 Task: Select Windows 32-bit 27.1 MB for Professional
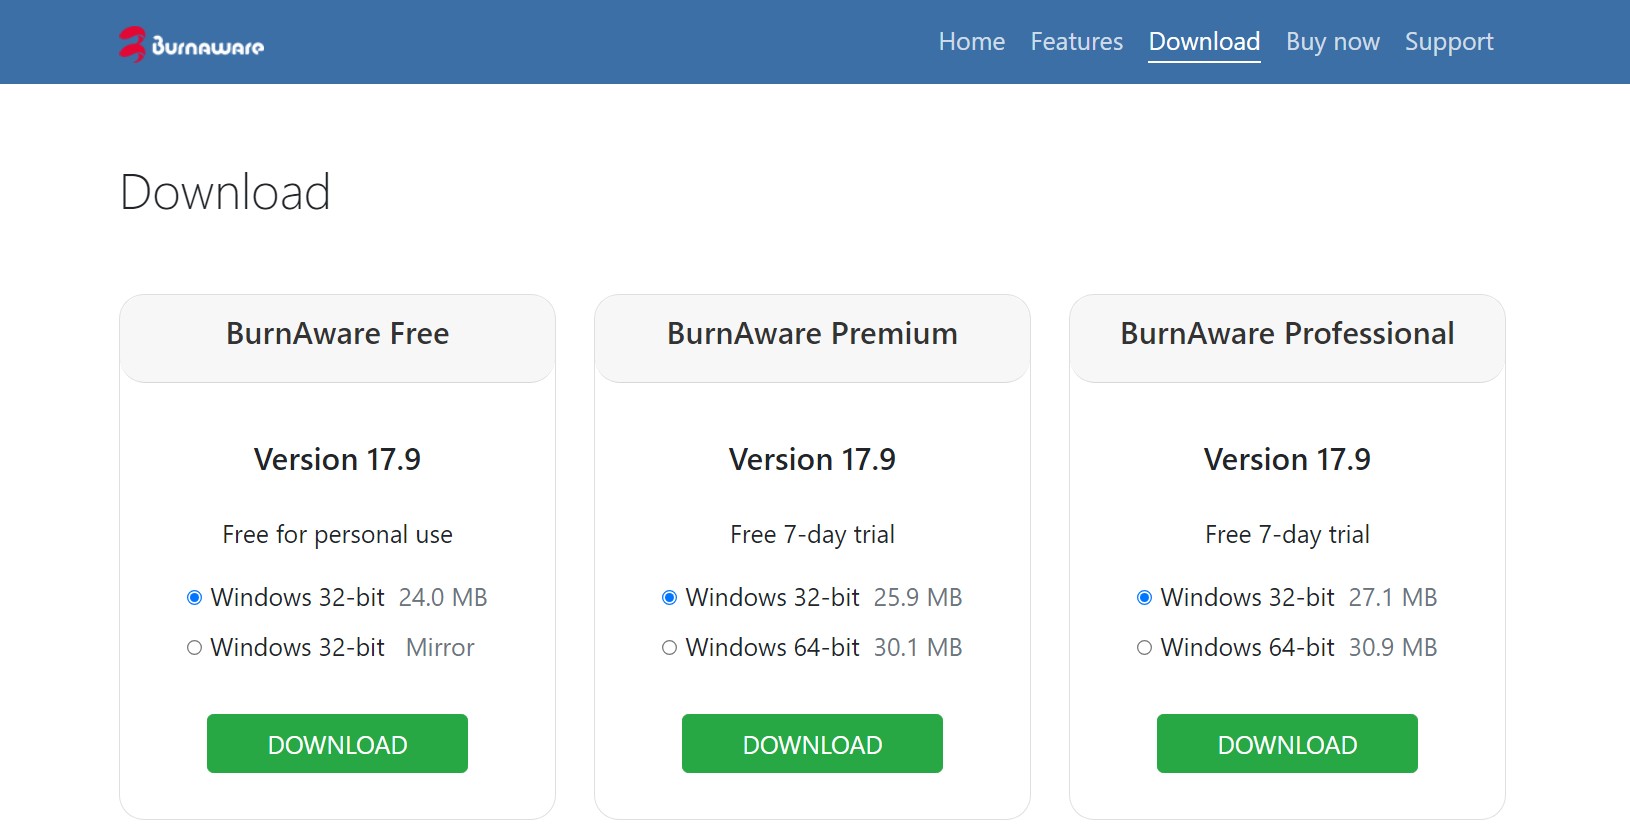pos(1144,598)
